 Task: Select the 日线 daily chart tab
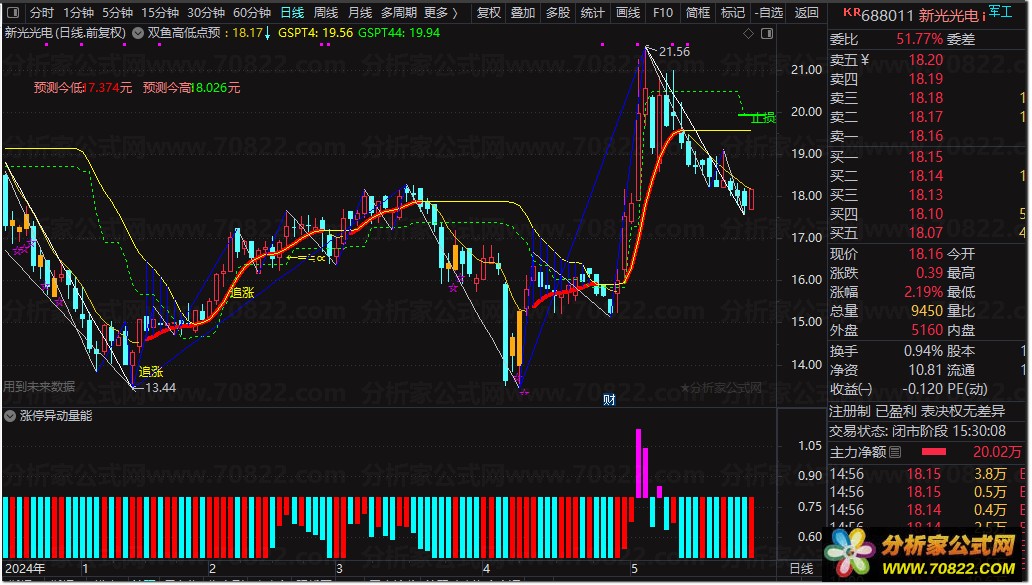pos(292,13)
